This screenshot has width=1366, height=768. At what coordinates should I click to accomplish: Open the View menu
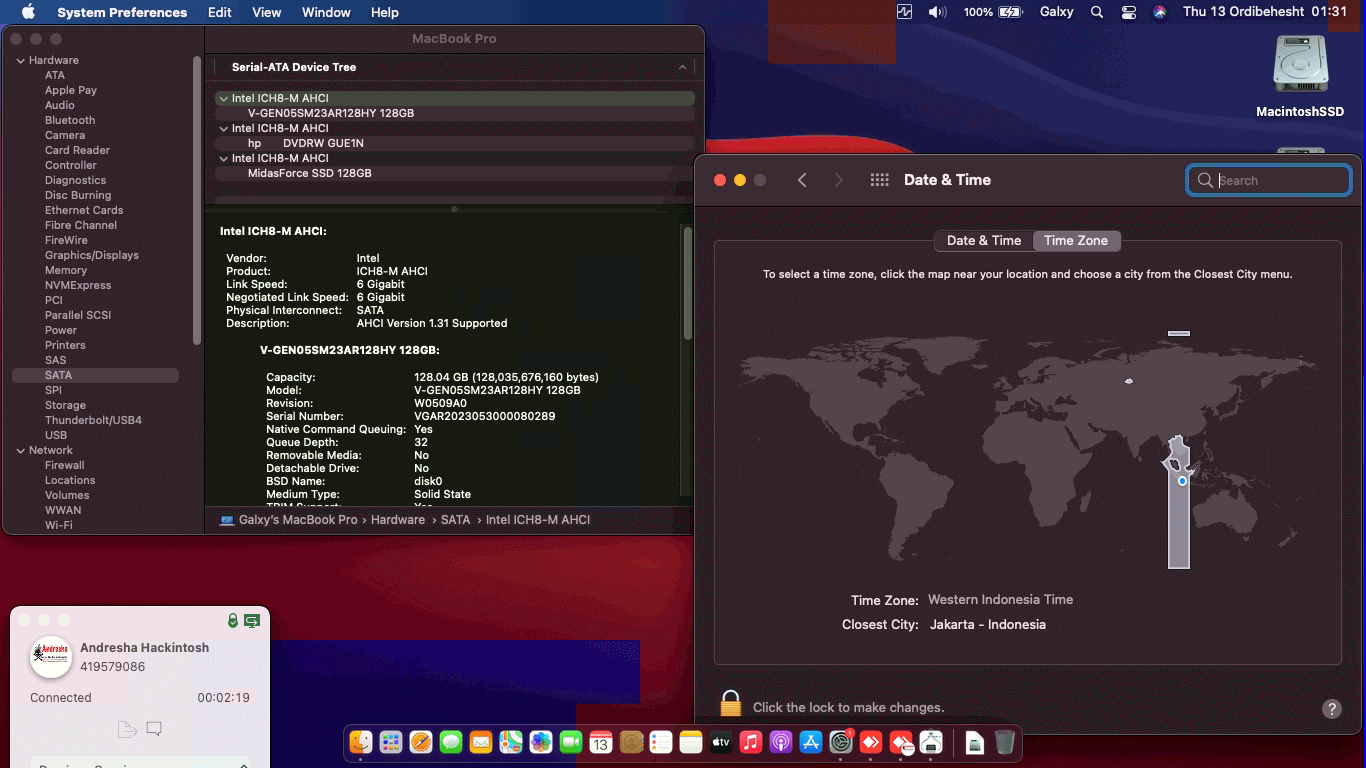click(x=266, y=12)
